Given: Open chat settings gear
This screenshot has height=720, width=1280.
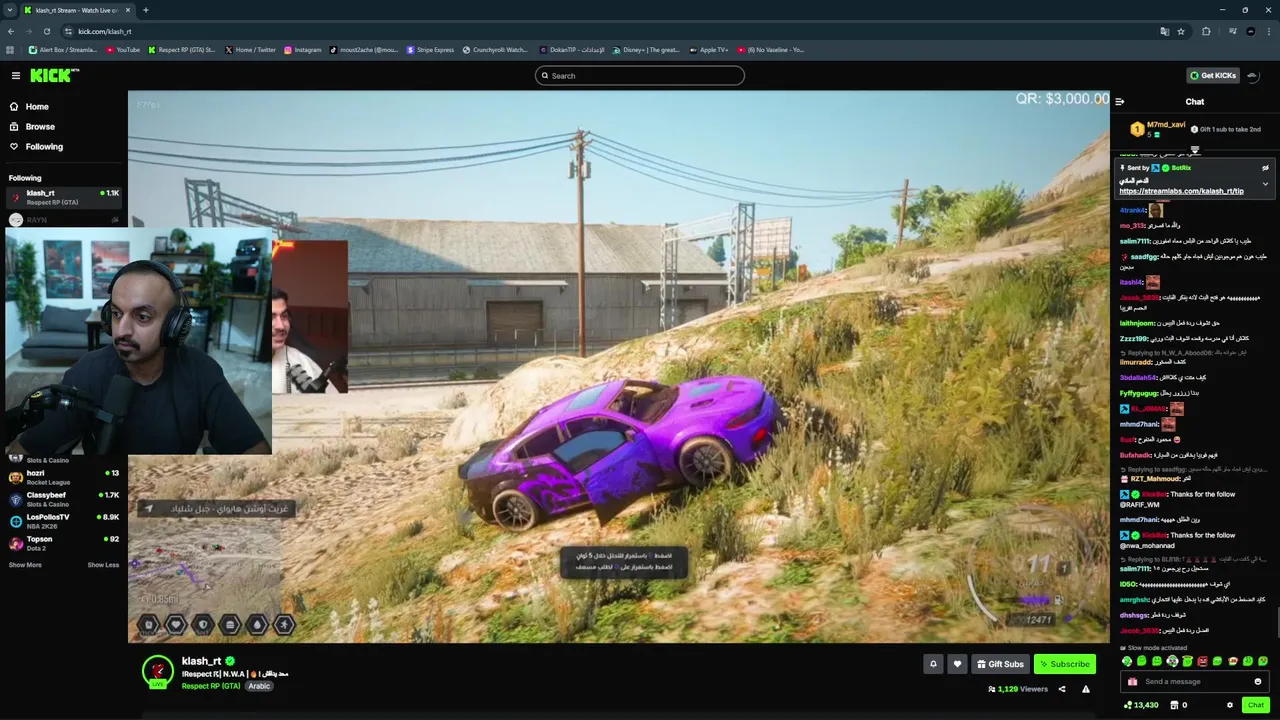Looking at the screenshot, I should coord(1230,705).
